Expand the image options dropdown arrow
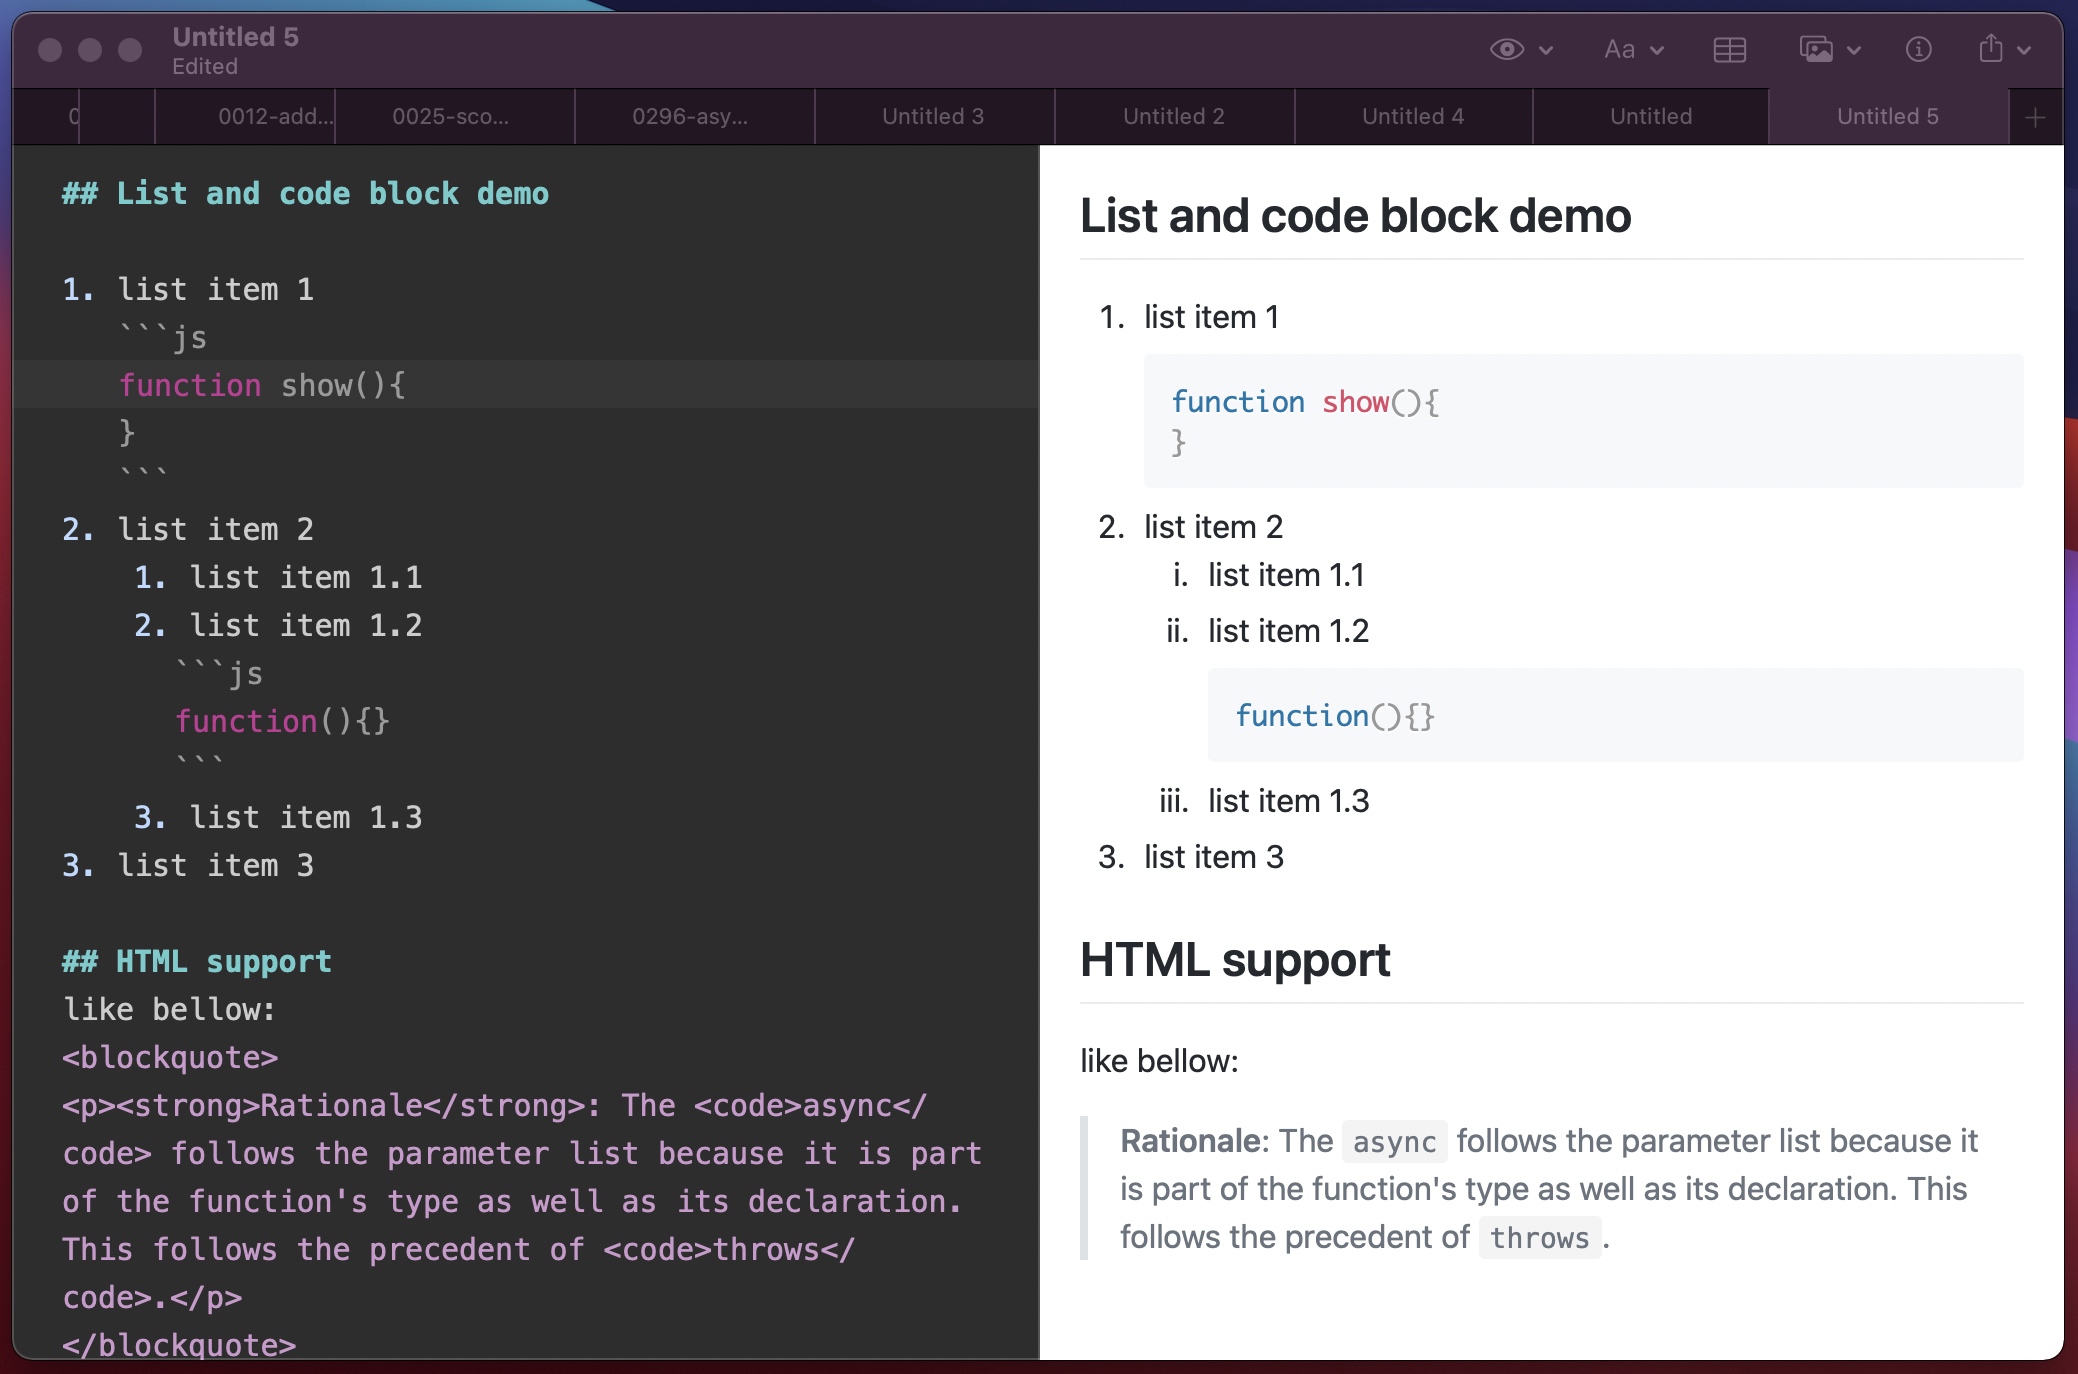Screen dimensions: 2078x1374 coord(1854,50)
